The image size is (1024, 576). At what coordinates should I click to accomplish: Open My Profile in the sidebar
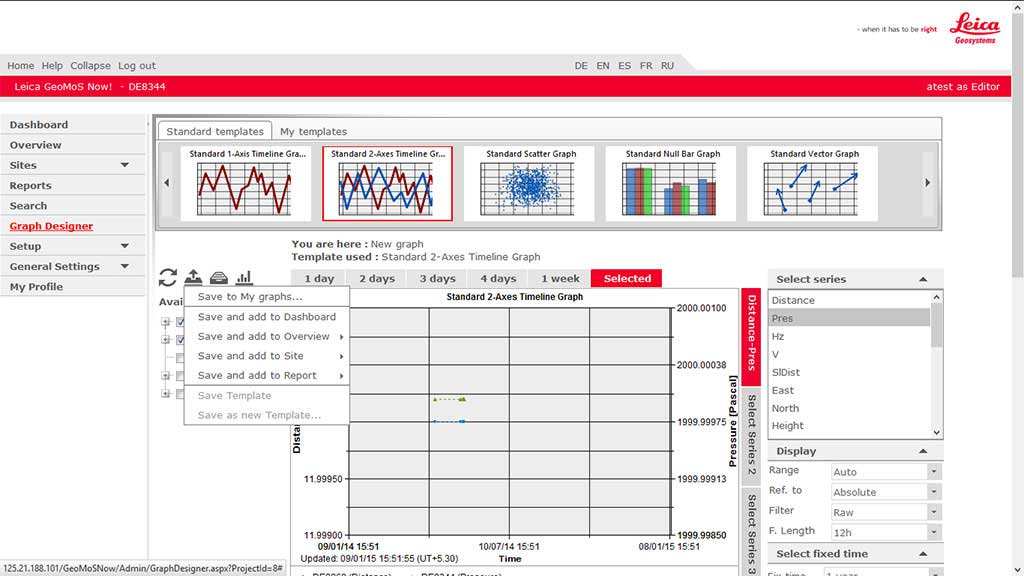pyautogui.click(x=72, y=287)
